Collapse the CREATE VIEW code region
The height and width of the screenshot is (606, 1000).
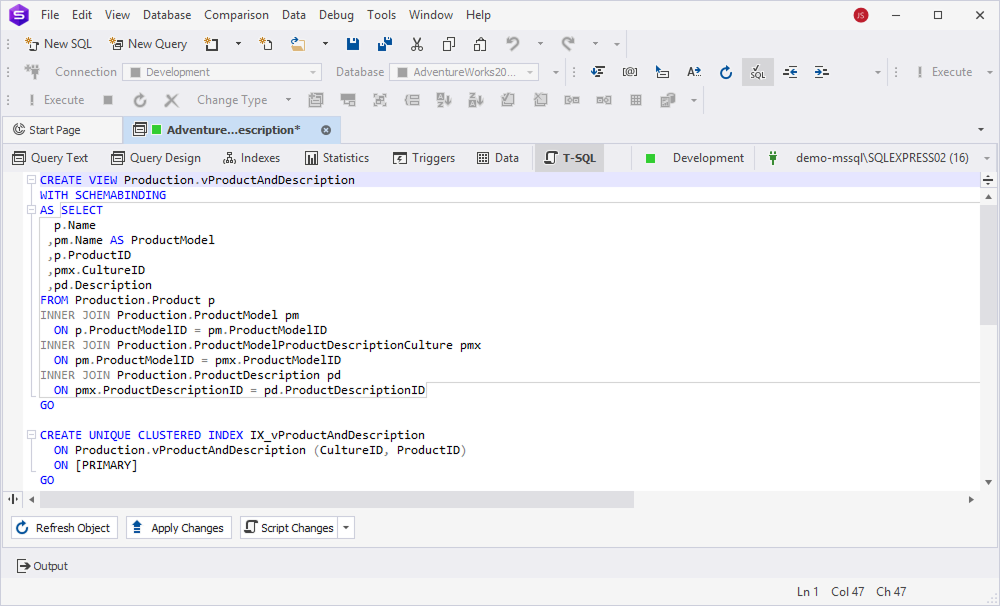pyautogui.click(x=31, y=180)
